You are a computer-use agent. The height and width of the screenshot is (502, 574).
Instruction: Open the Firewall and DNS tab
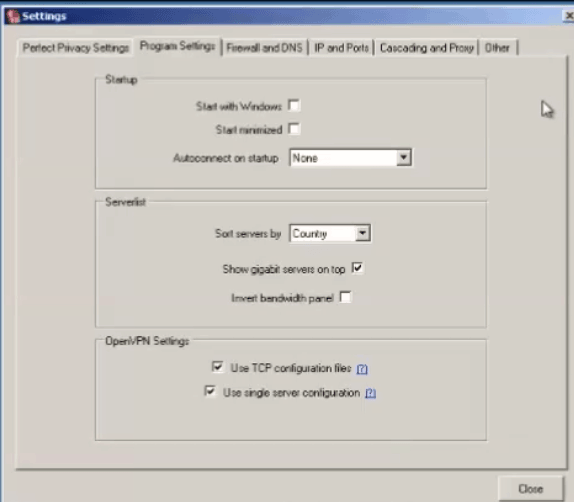pos(265,48)
